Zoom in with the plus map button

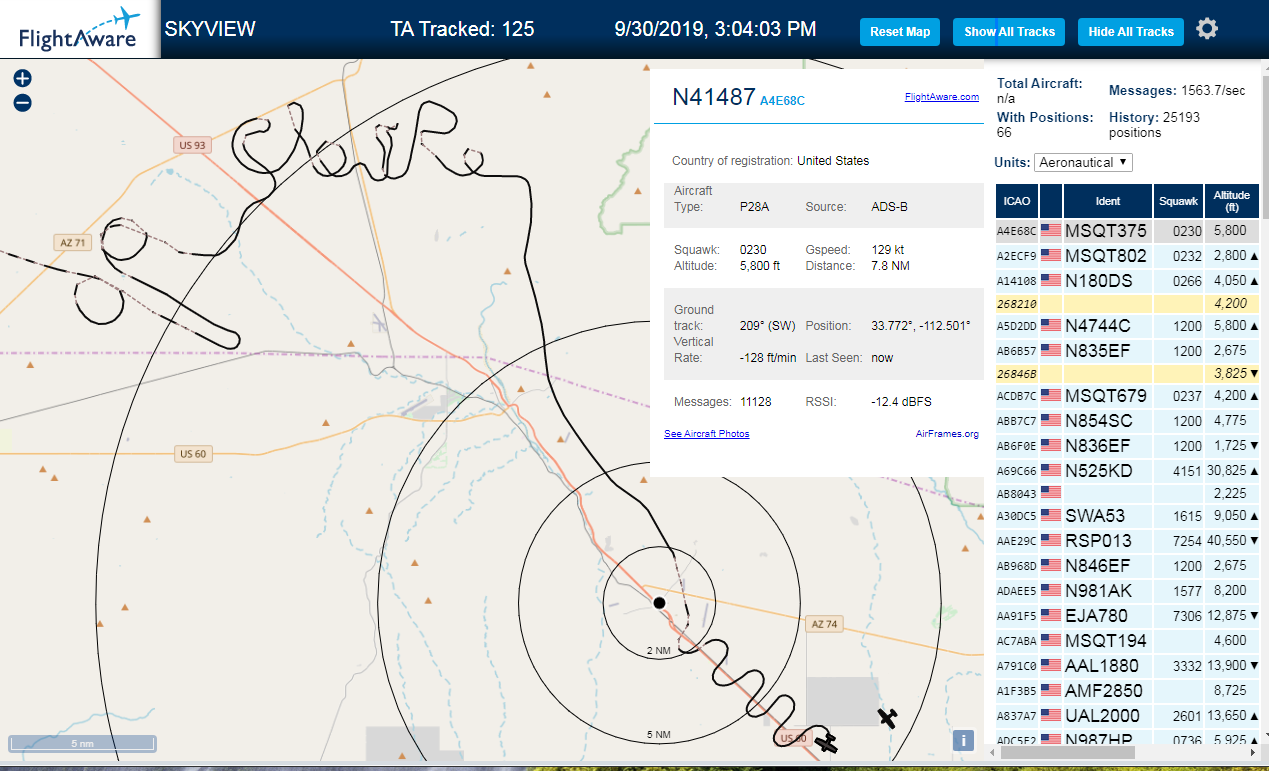(23, 78)
